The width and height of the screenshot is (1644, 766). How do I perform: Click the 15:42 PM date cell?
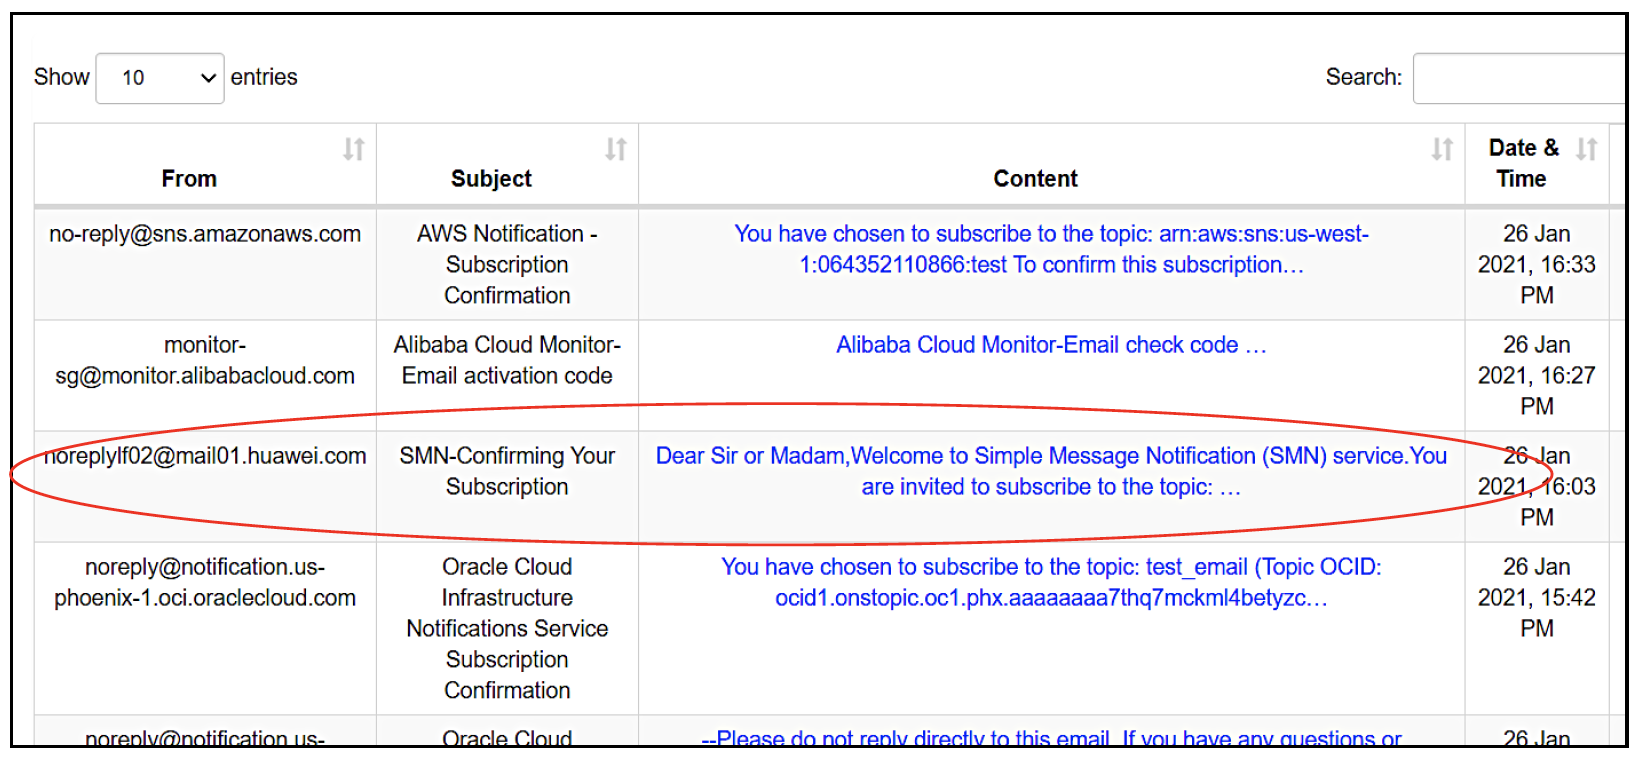[x=1537, y=628]
